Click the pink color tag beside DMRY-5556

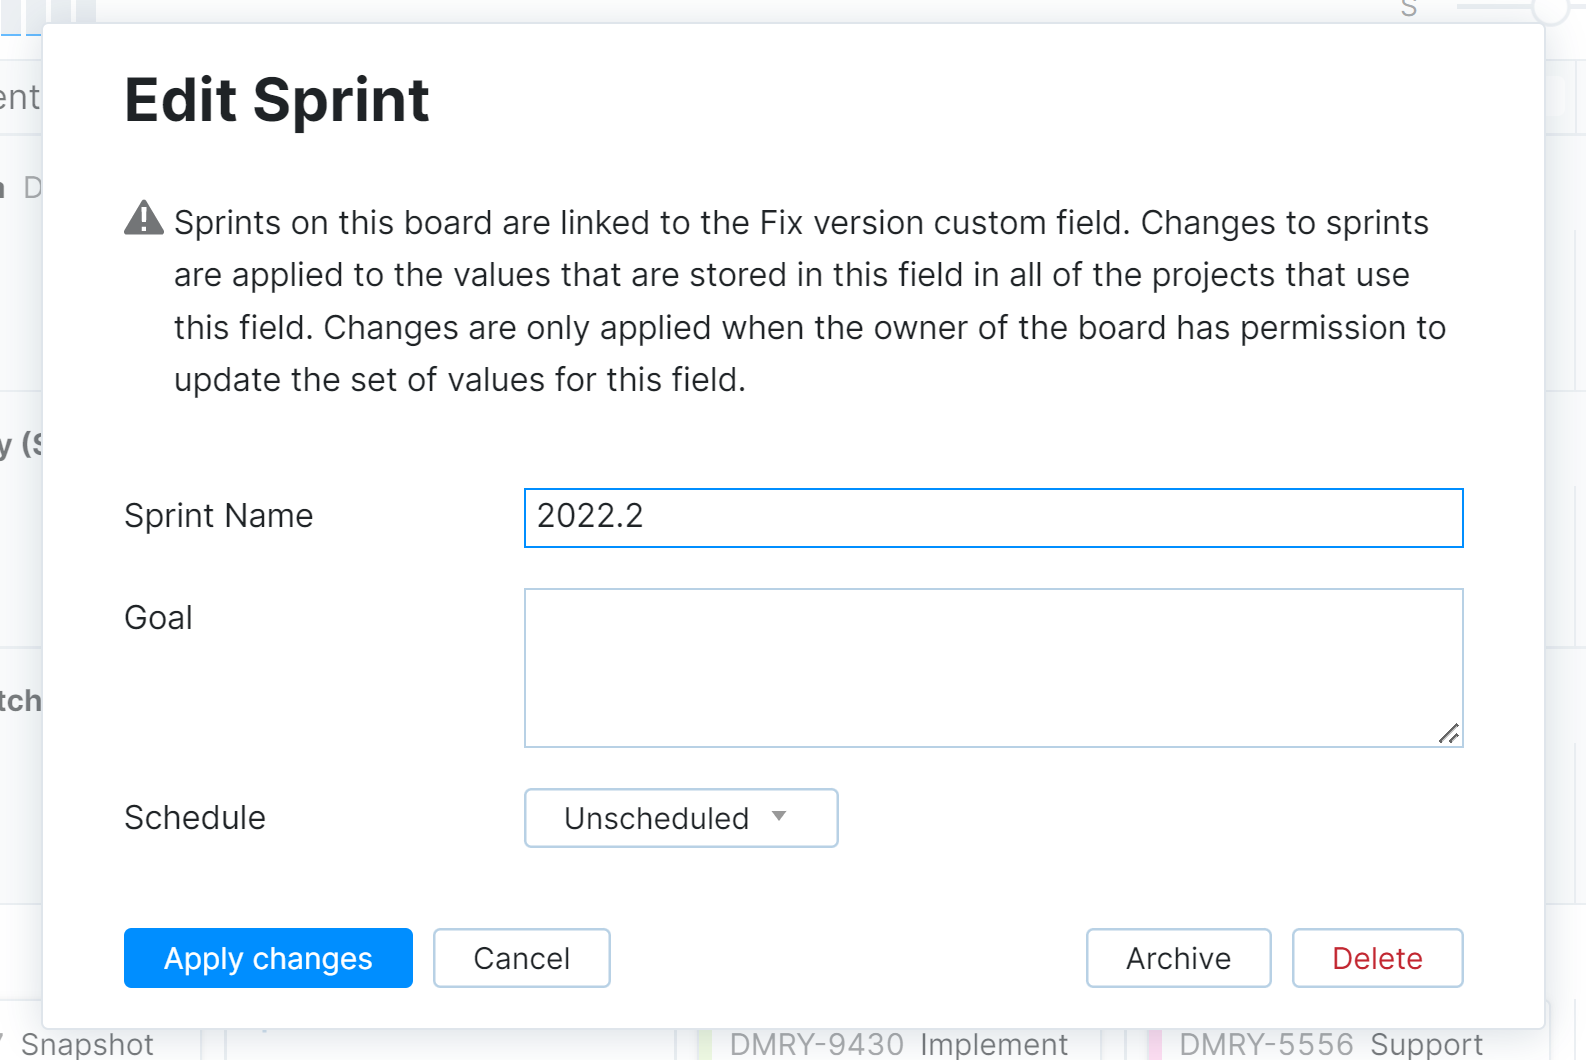(x=1154, y=1044)
